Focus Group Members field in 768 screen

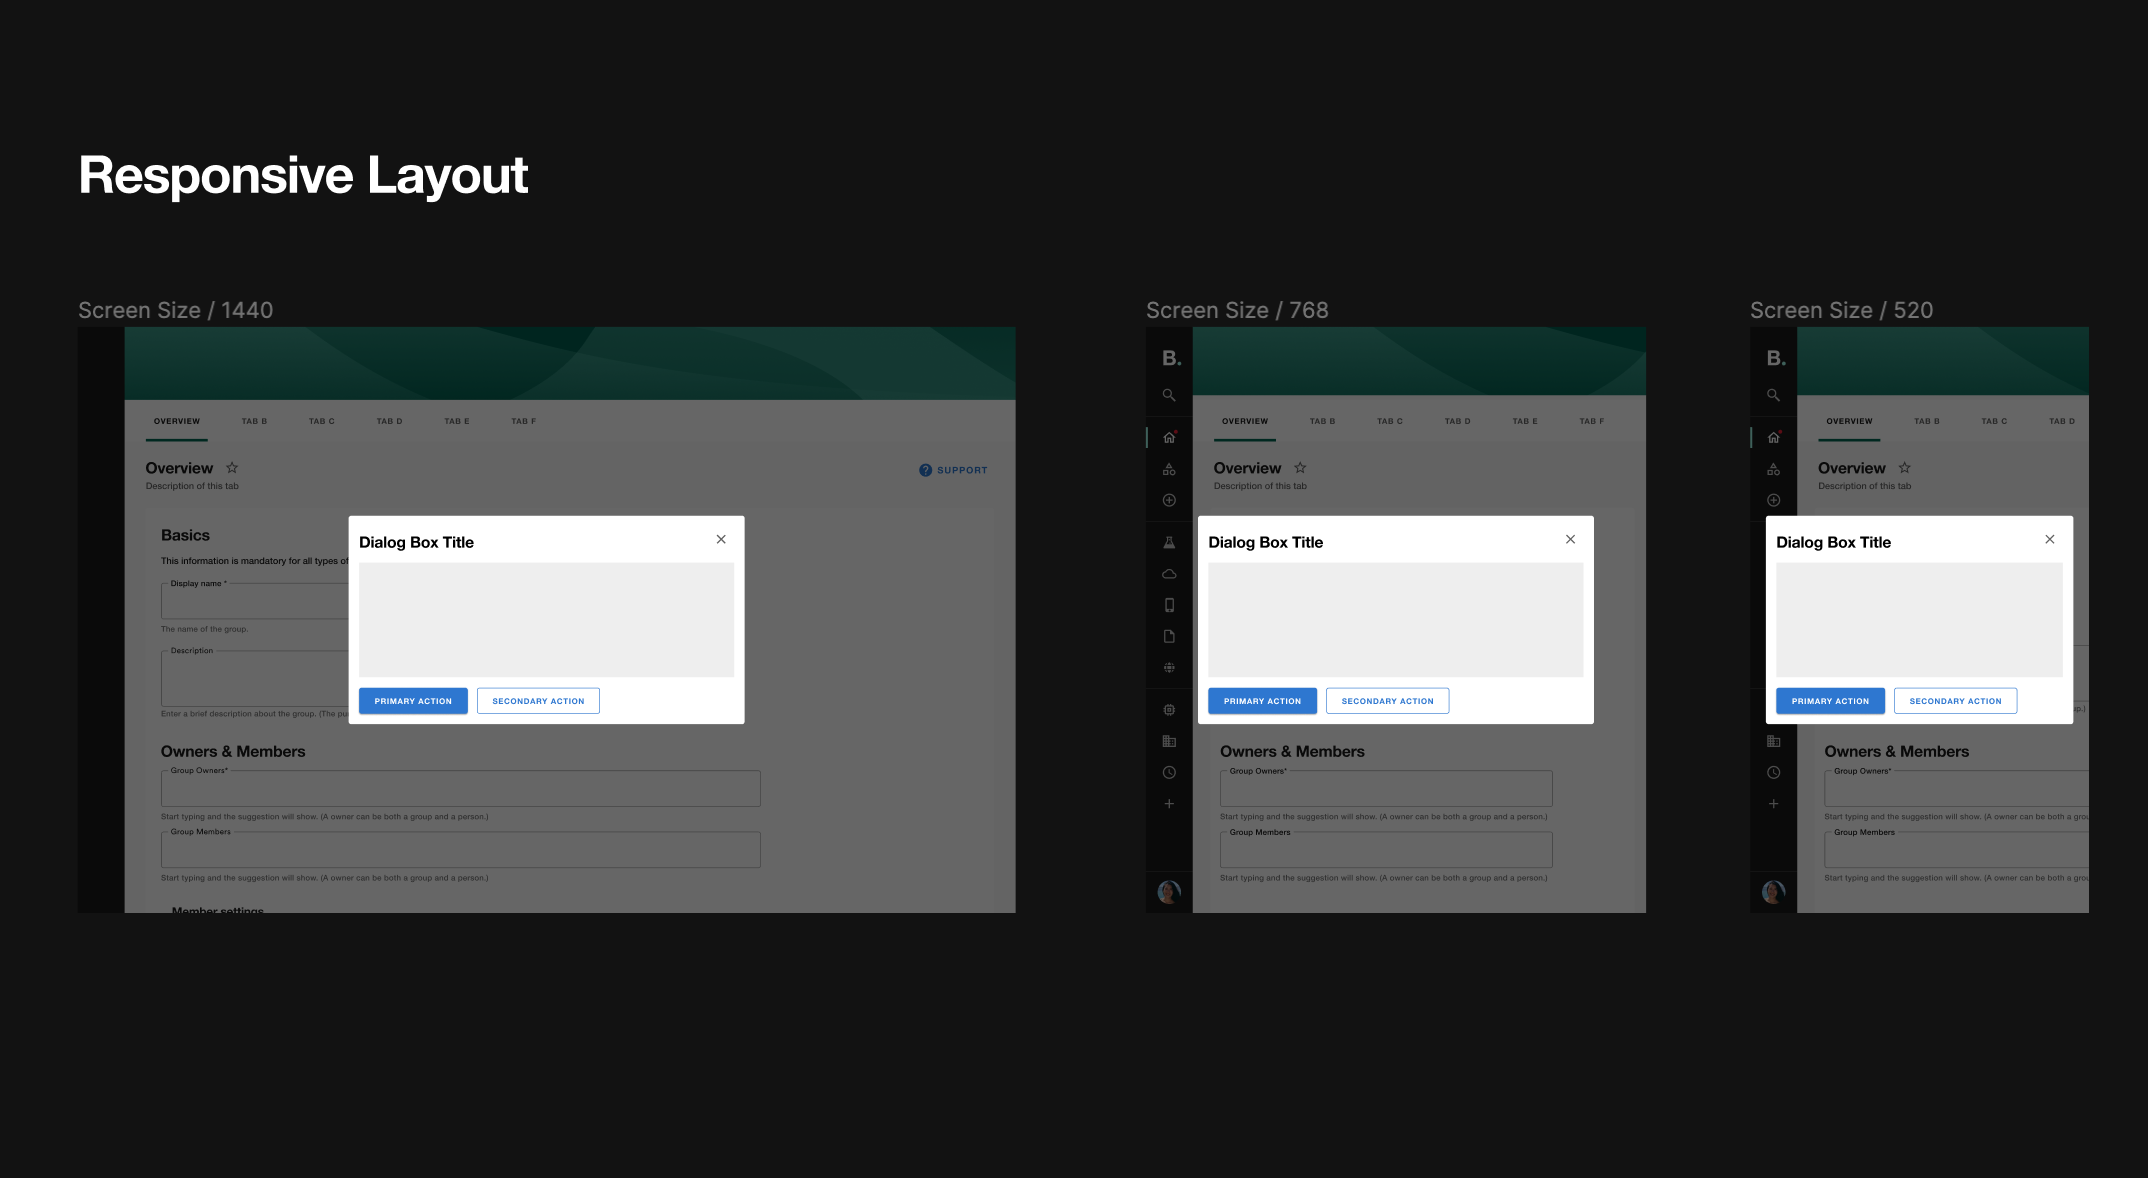1386,849
